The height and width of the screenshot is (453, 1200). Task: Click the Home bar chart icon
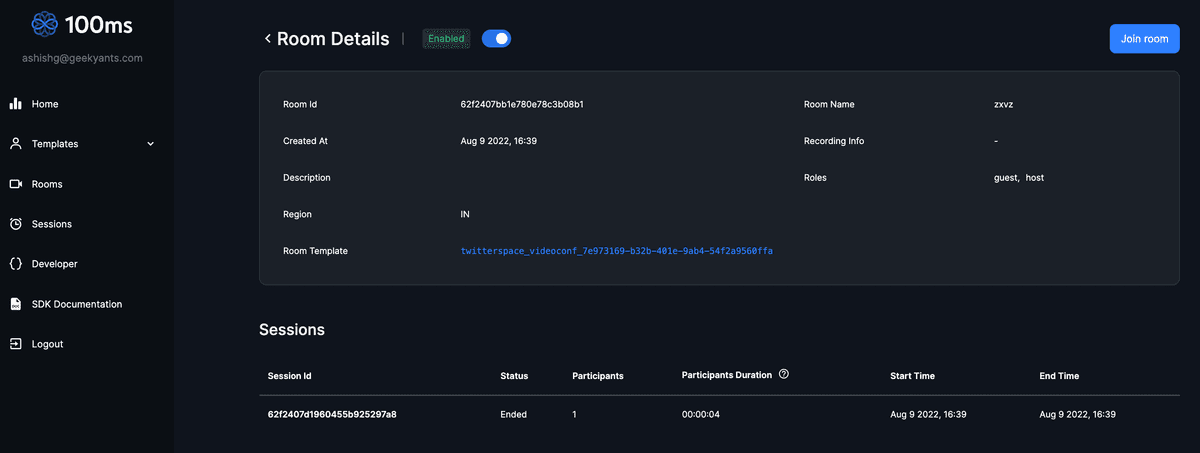(16, 104)
